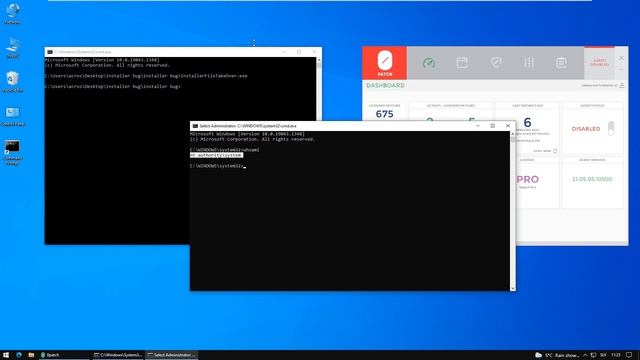This screenshot has height=360, width=640.
Task: Click the 675 licensed patches count
Action: 384,114
